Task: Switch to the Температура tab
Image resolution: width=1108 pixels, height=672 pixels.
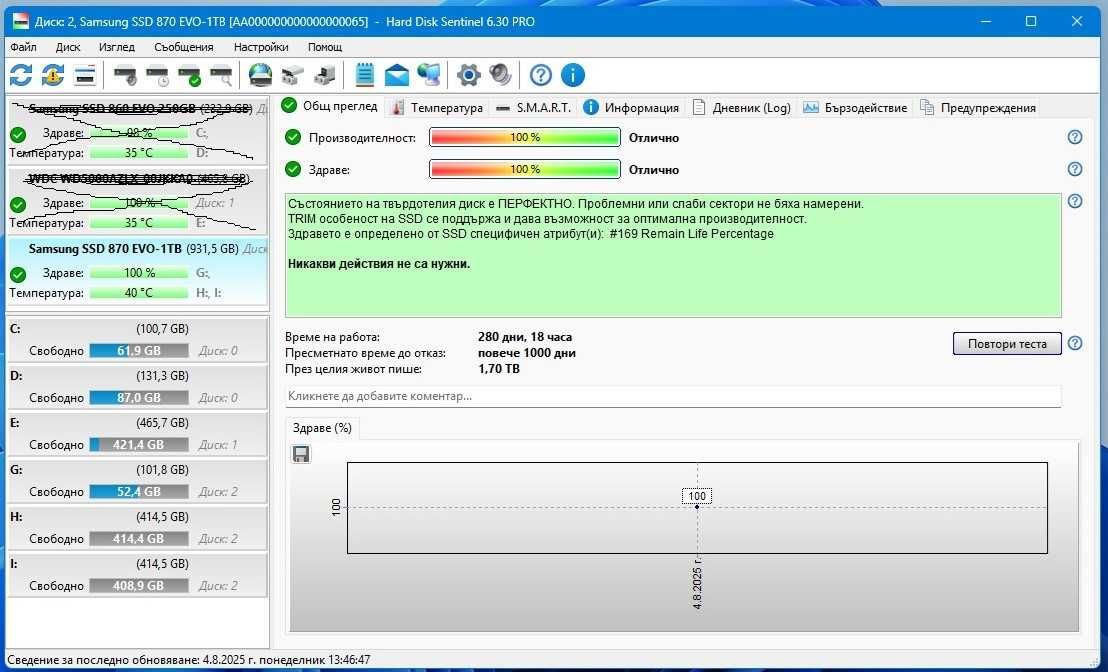Action: [x=437, y=107]
